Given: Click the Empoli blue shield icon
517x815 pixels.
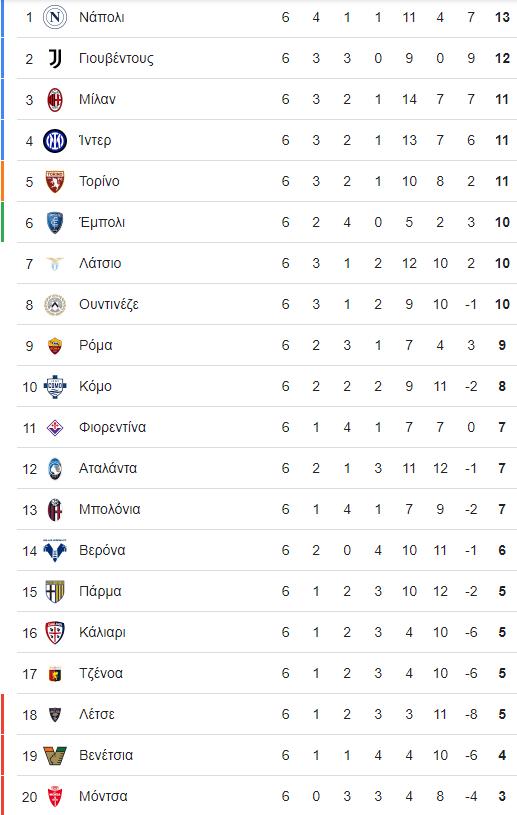Looking at the screenshot, I should click(x=55, y=222).
